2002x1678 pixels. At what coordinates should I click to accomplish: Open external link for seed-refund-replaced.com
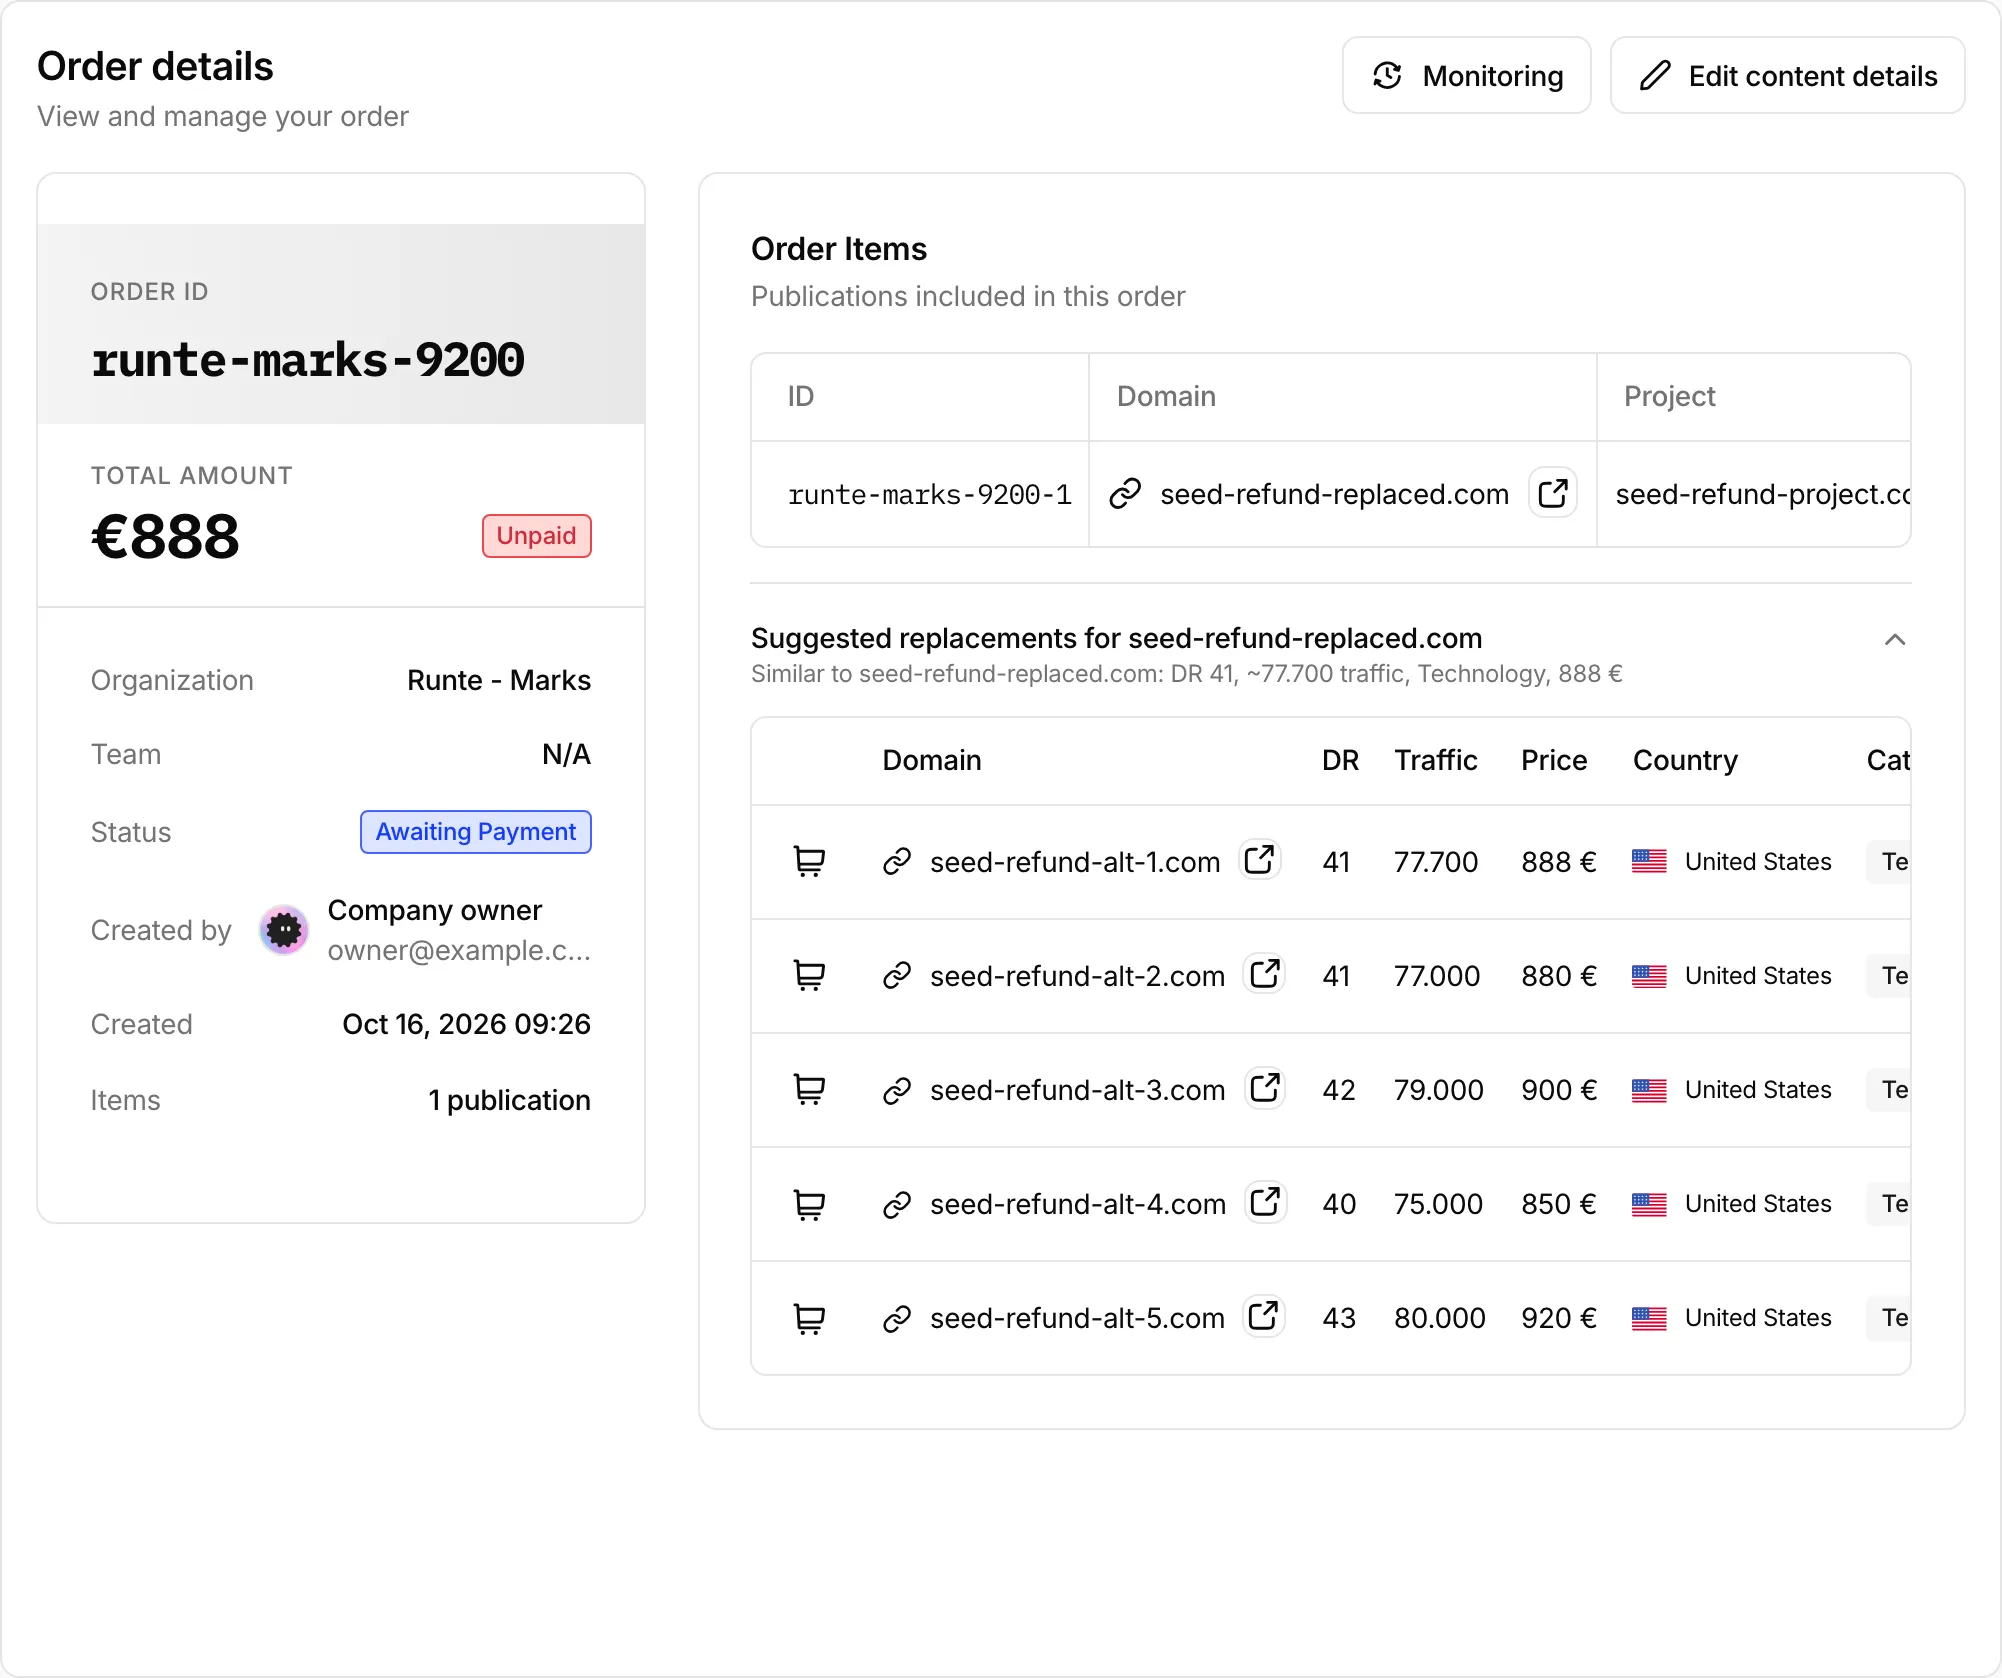click(1553, 493)
